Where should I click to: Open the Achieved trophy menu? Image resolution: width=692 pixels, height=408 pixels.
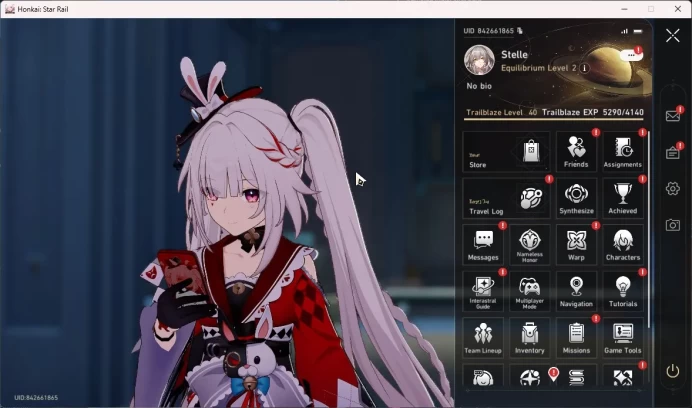point(623,198)
